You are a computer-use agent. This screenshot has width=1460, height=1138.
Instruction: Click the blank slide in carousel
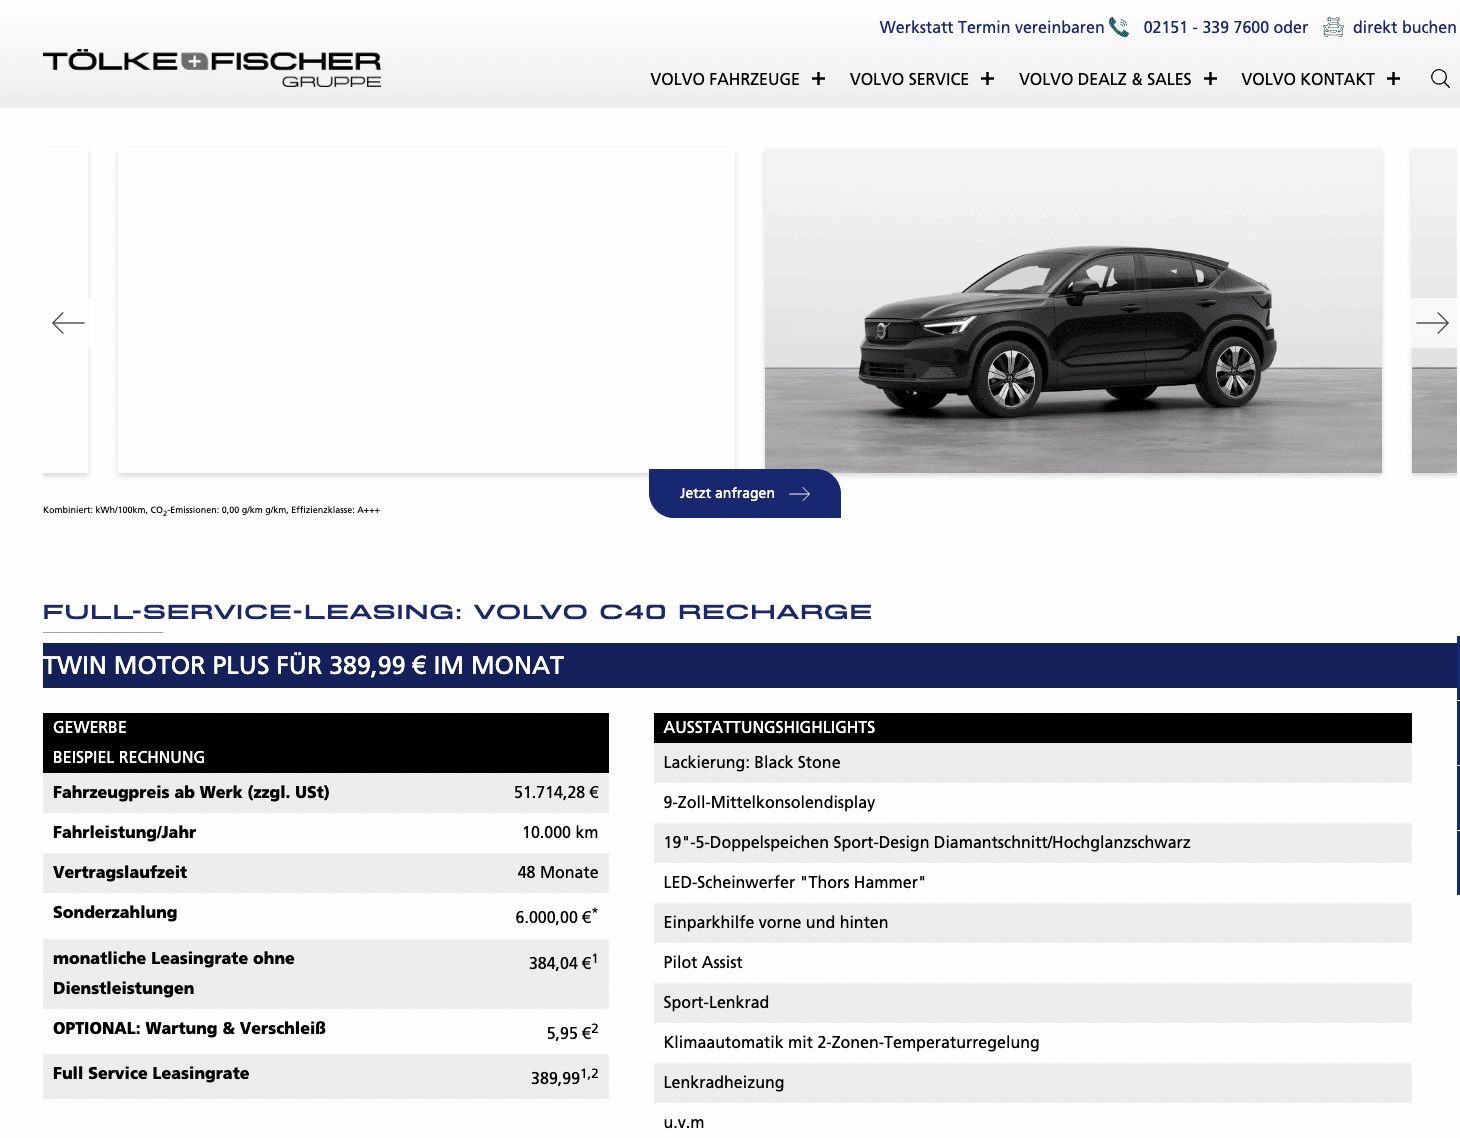click(426, 311)
